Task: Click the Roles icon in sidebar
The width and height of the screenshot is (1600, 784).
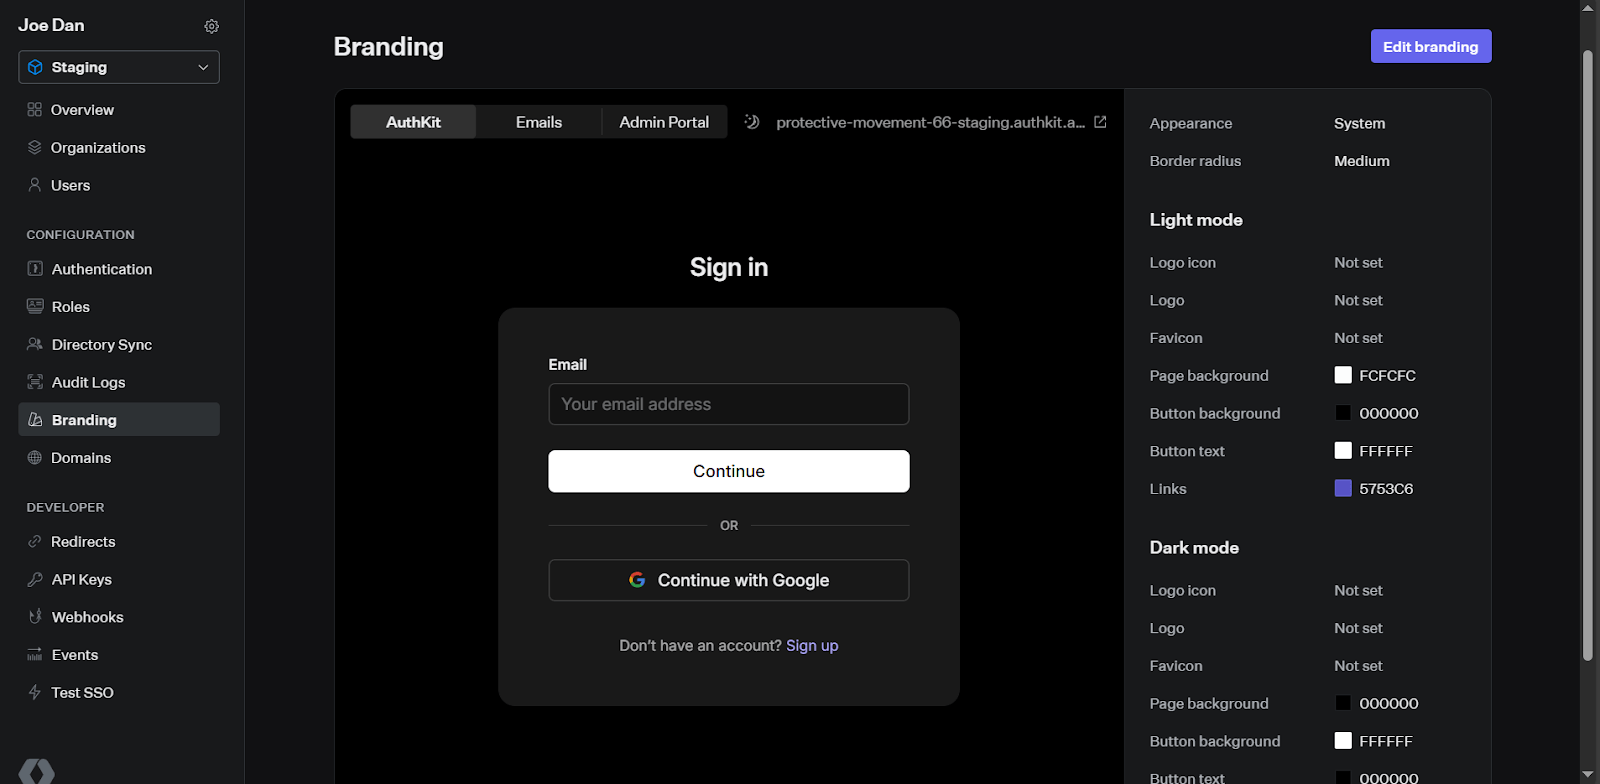Action: pos(35,306)
